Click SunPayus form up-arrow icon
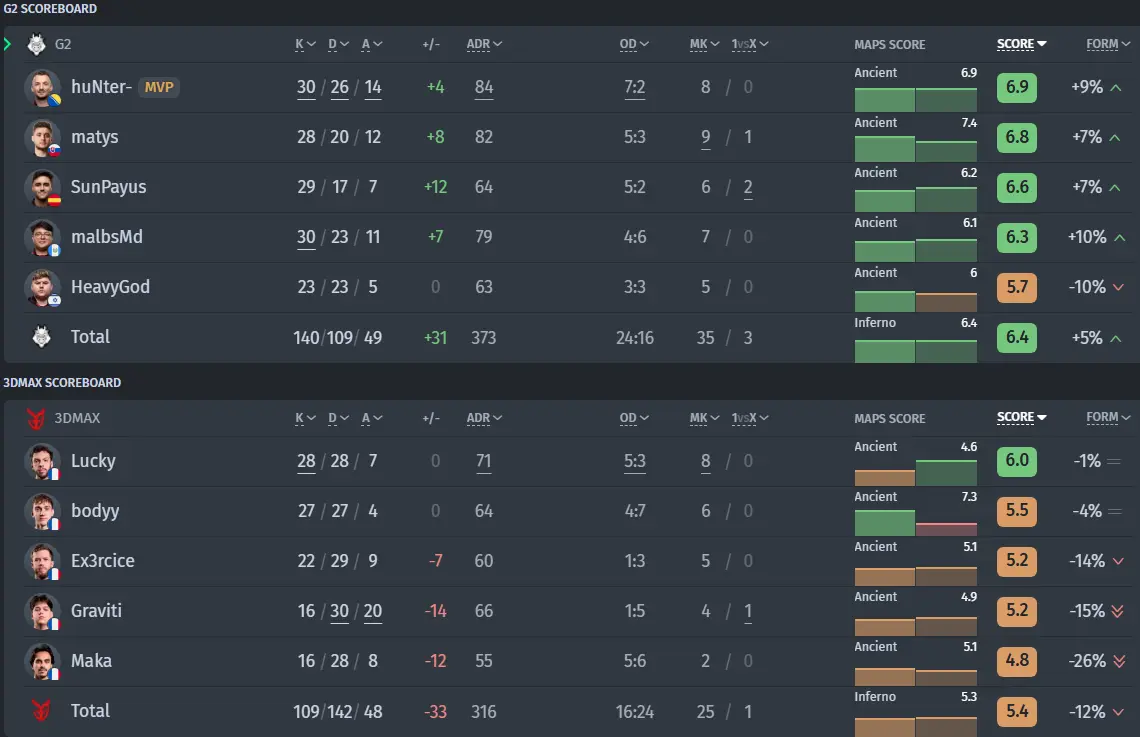 (1115, 188)
